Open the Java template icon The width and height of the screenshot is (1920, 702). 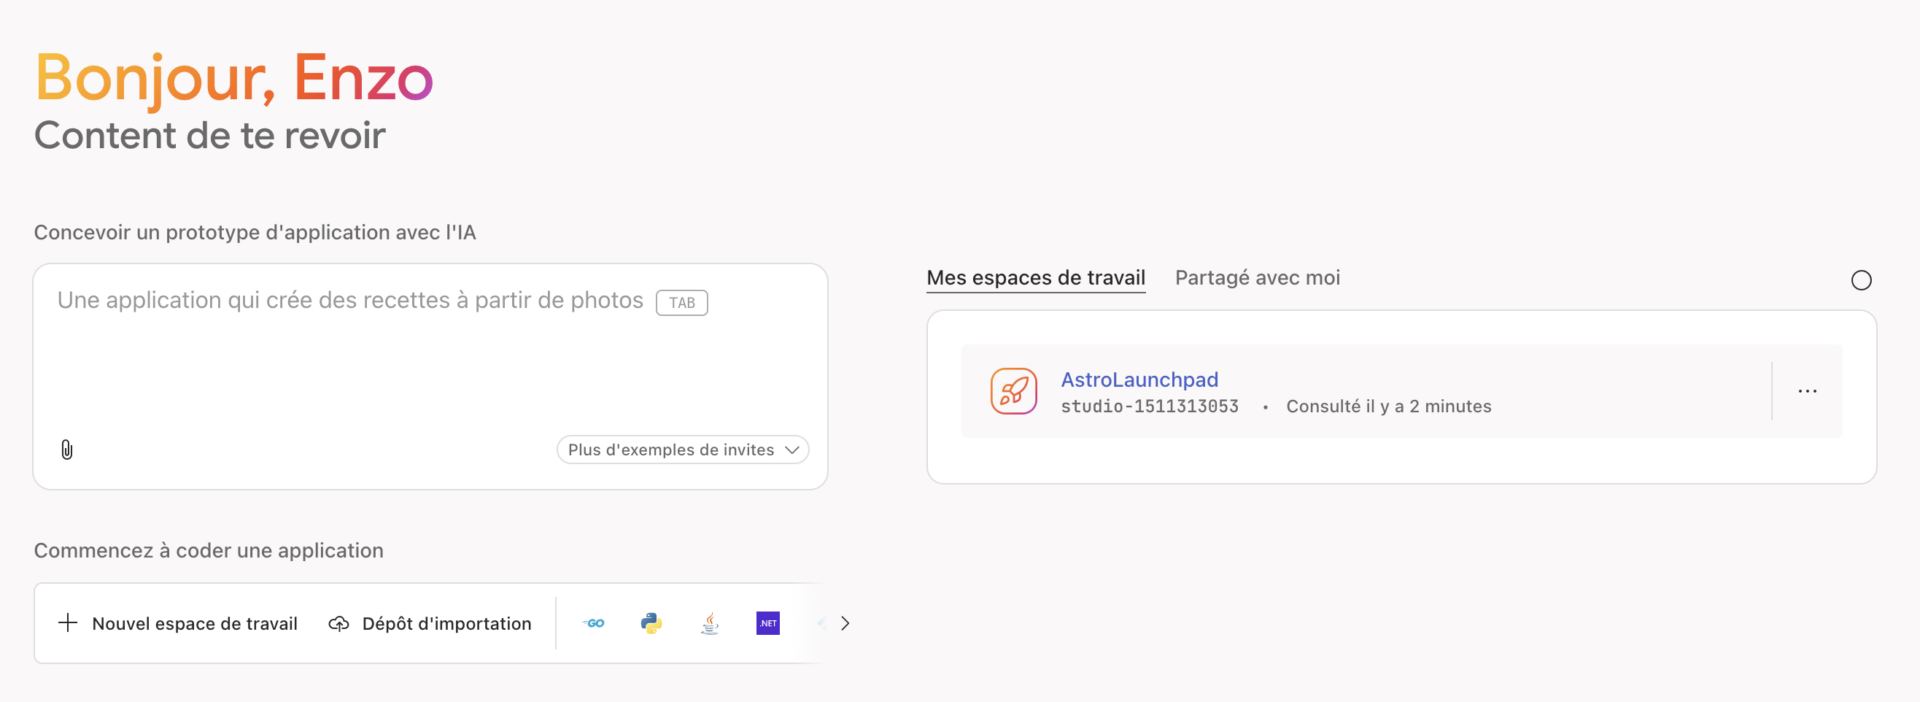click(x=710, y=623)
